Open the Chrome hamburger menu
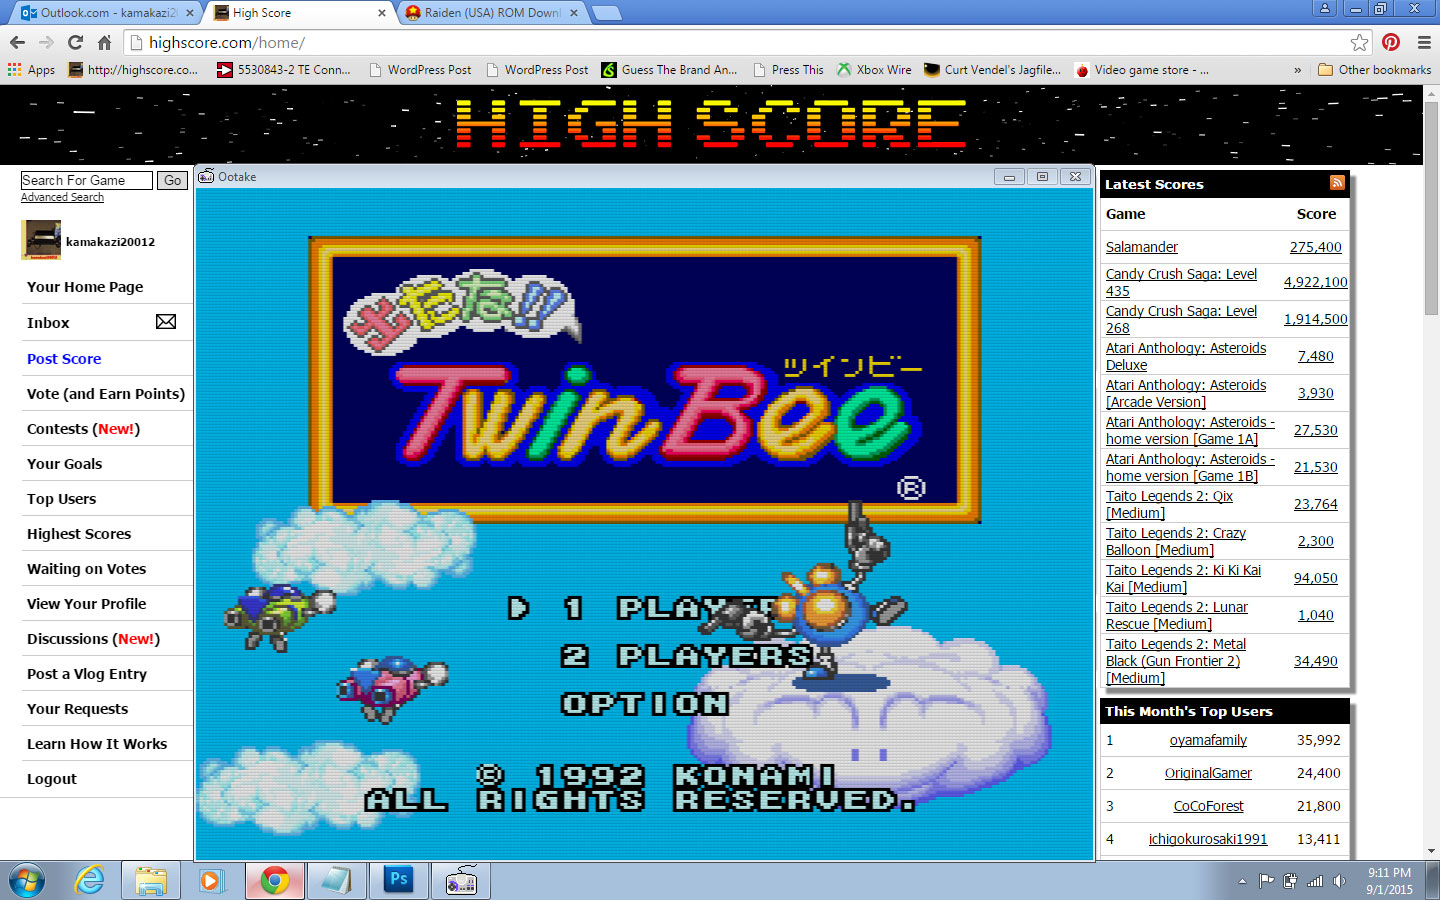 (x=1424, y=43)
